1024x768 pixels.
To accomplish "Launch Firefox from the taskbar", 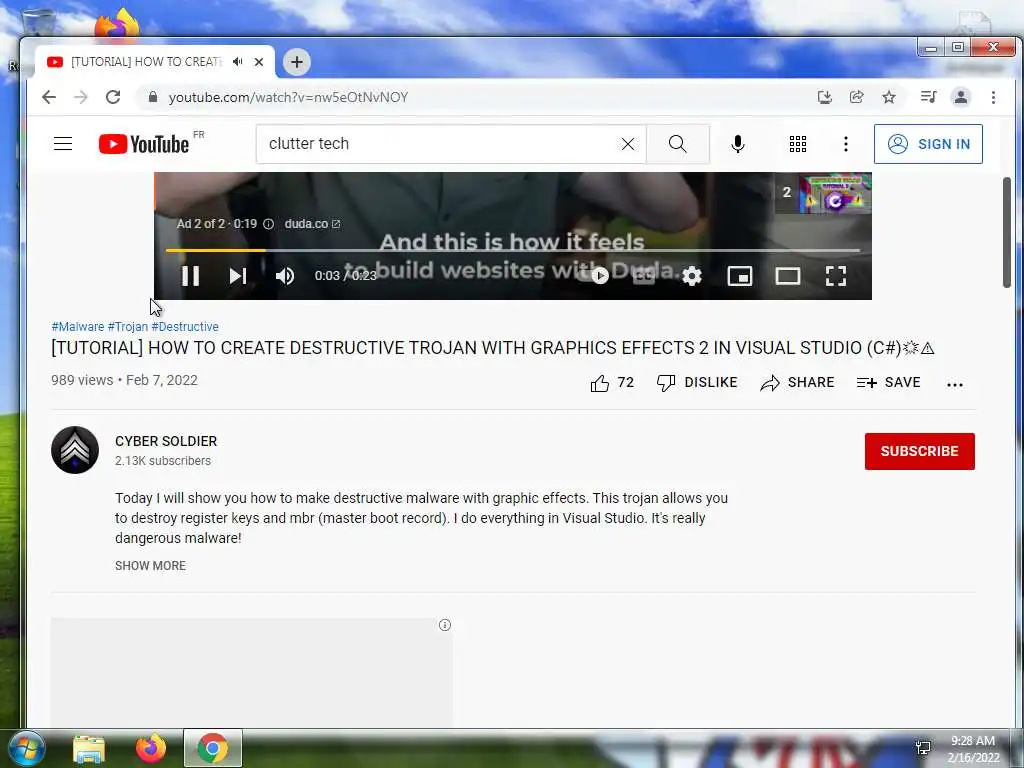I will tap(150, 748).
